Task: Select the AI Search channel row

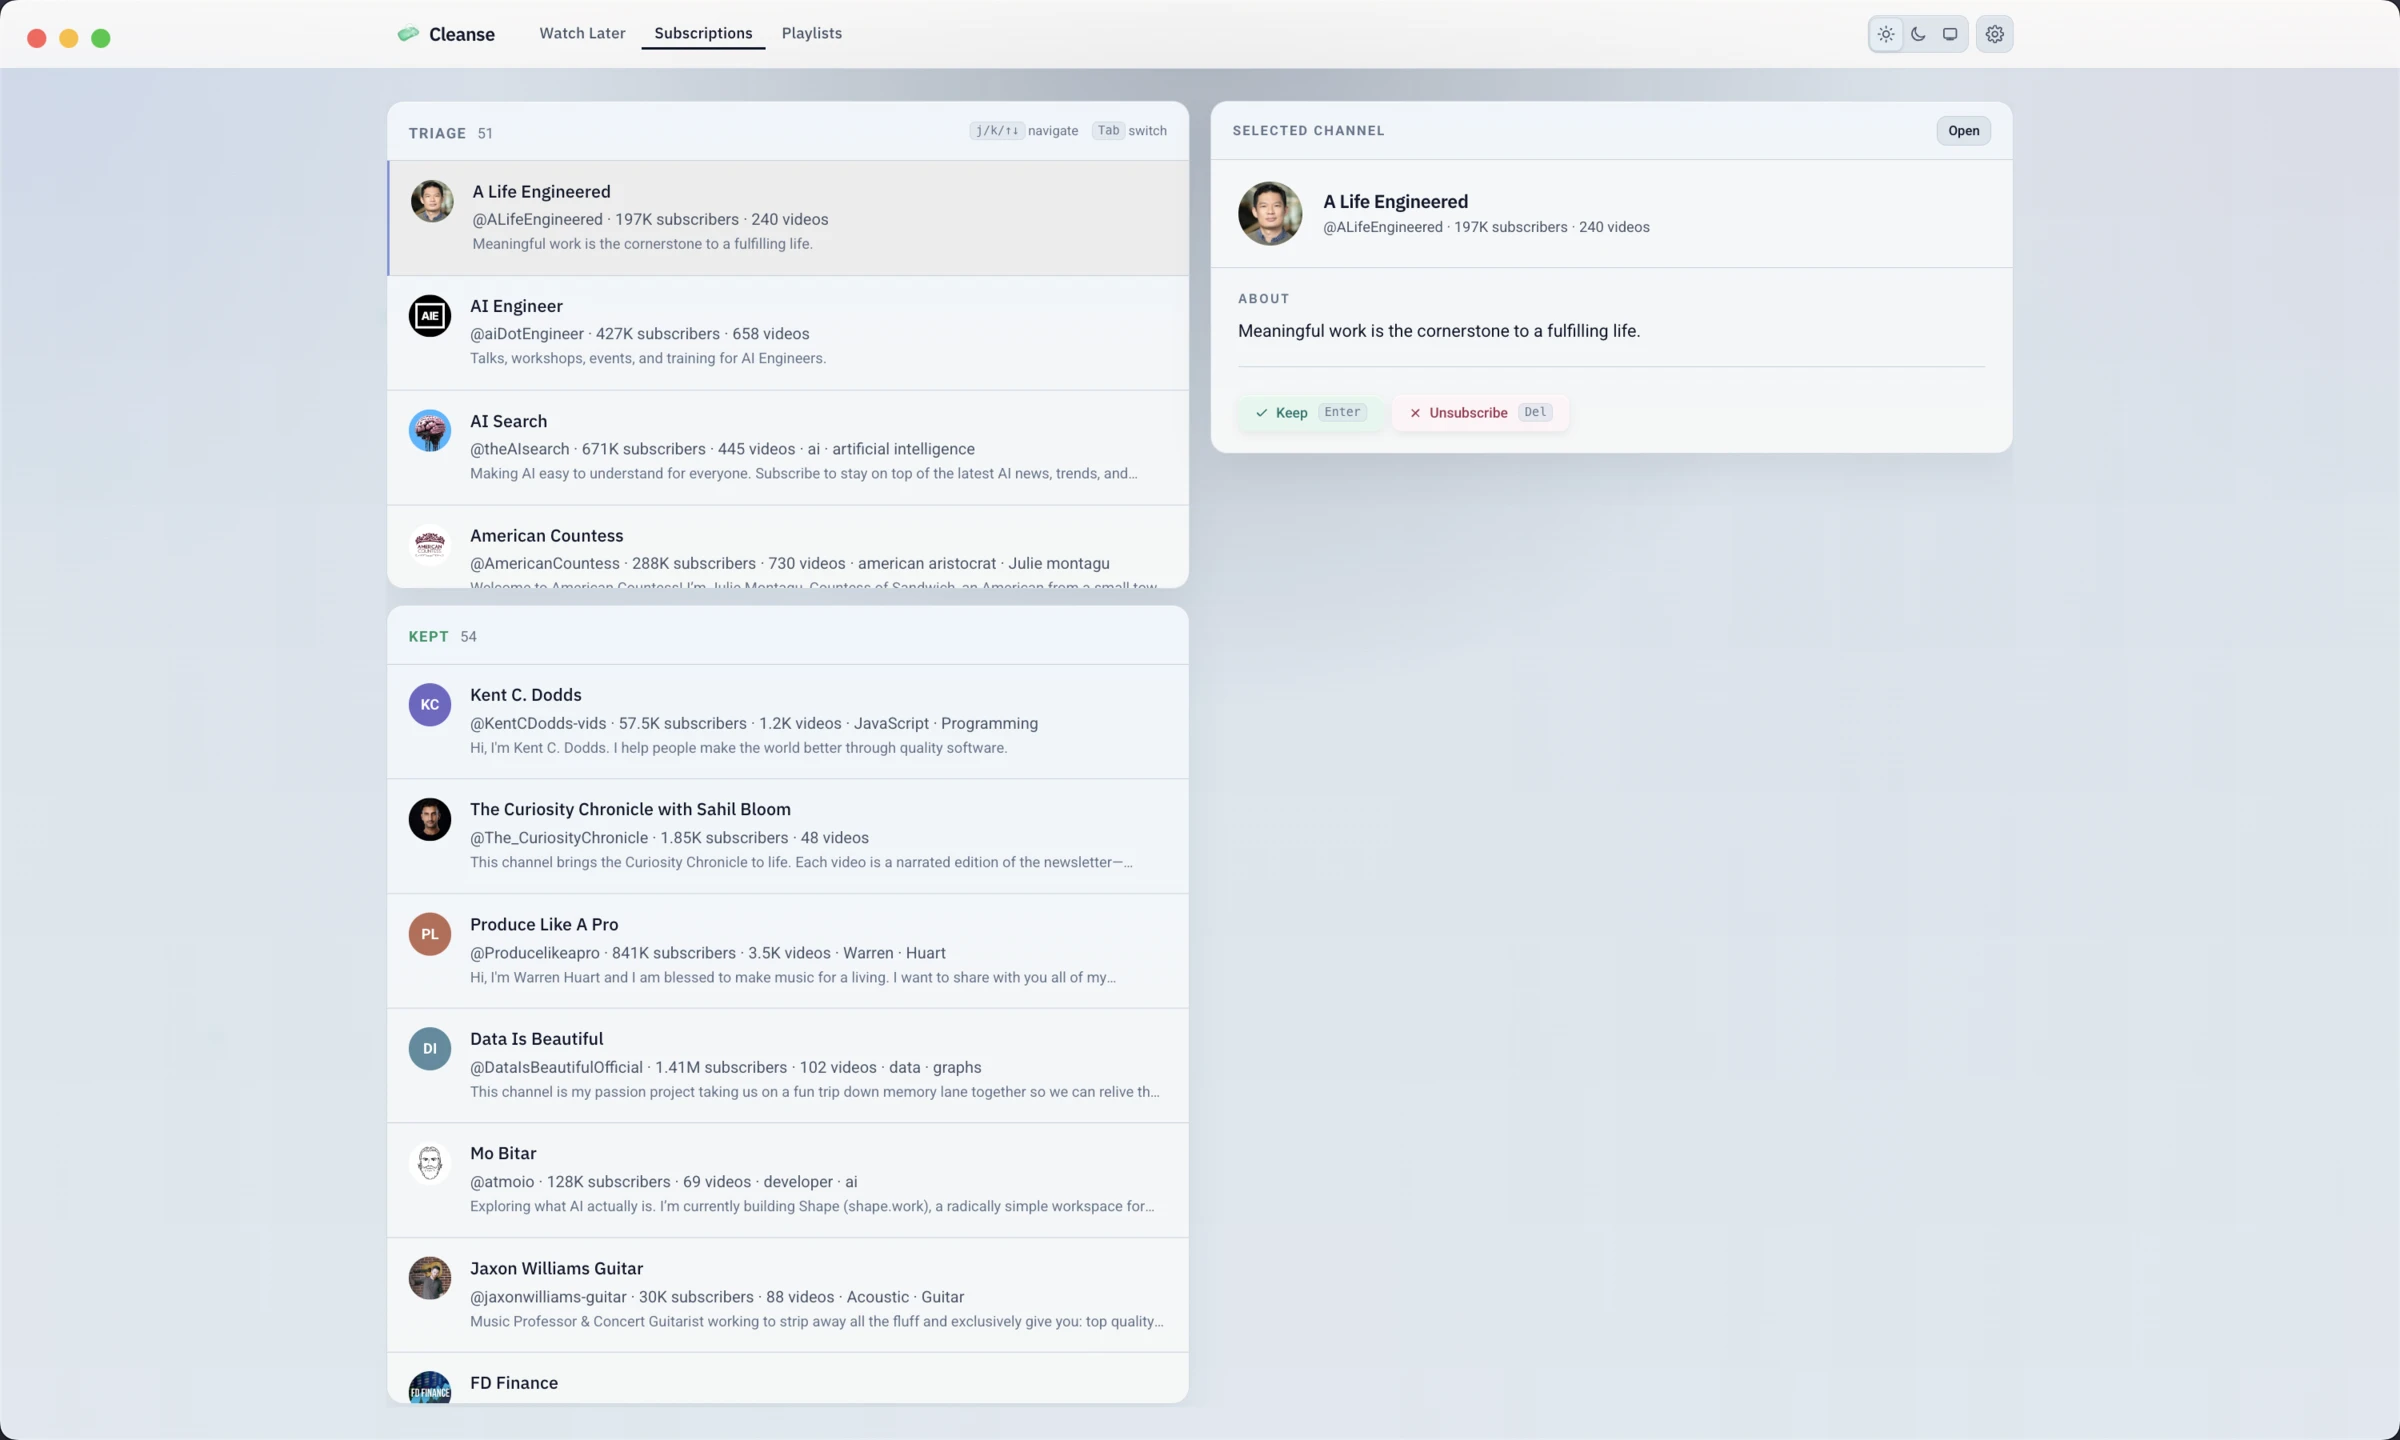Action: [x=788, y=448]
